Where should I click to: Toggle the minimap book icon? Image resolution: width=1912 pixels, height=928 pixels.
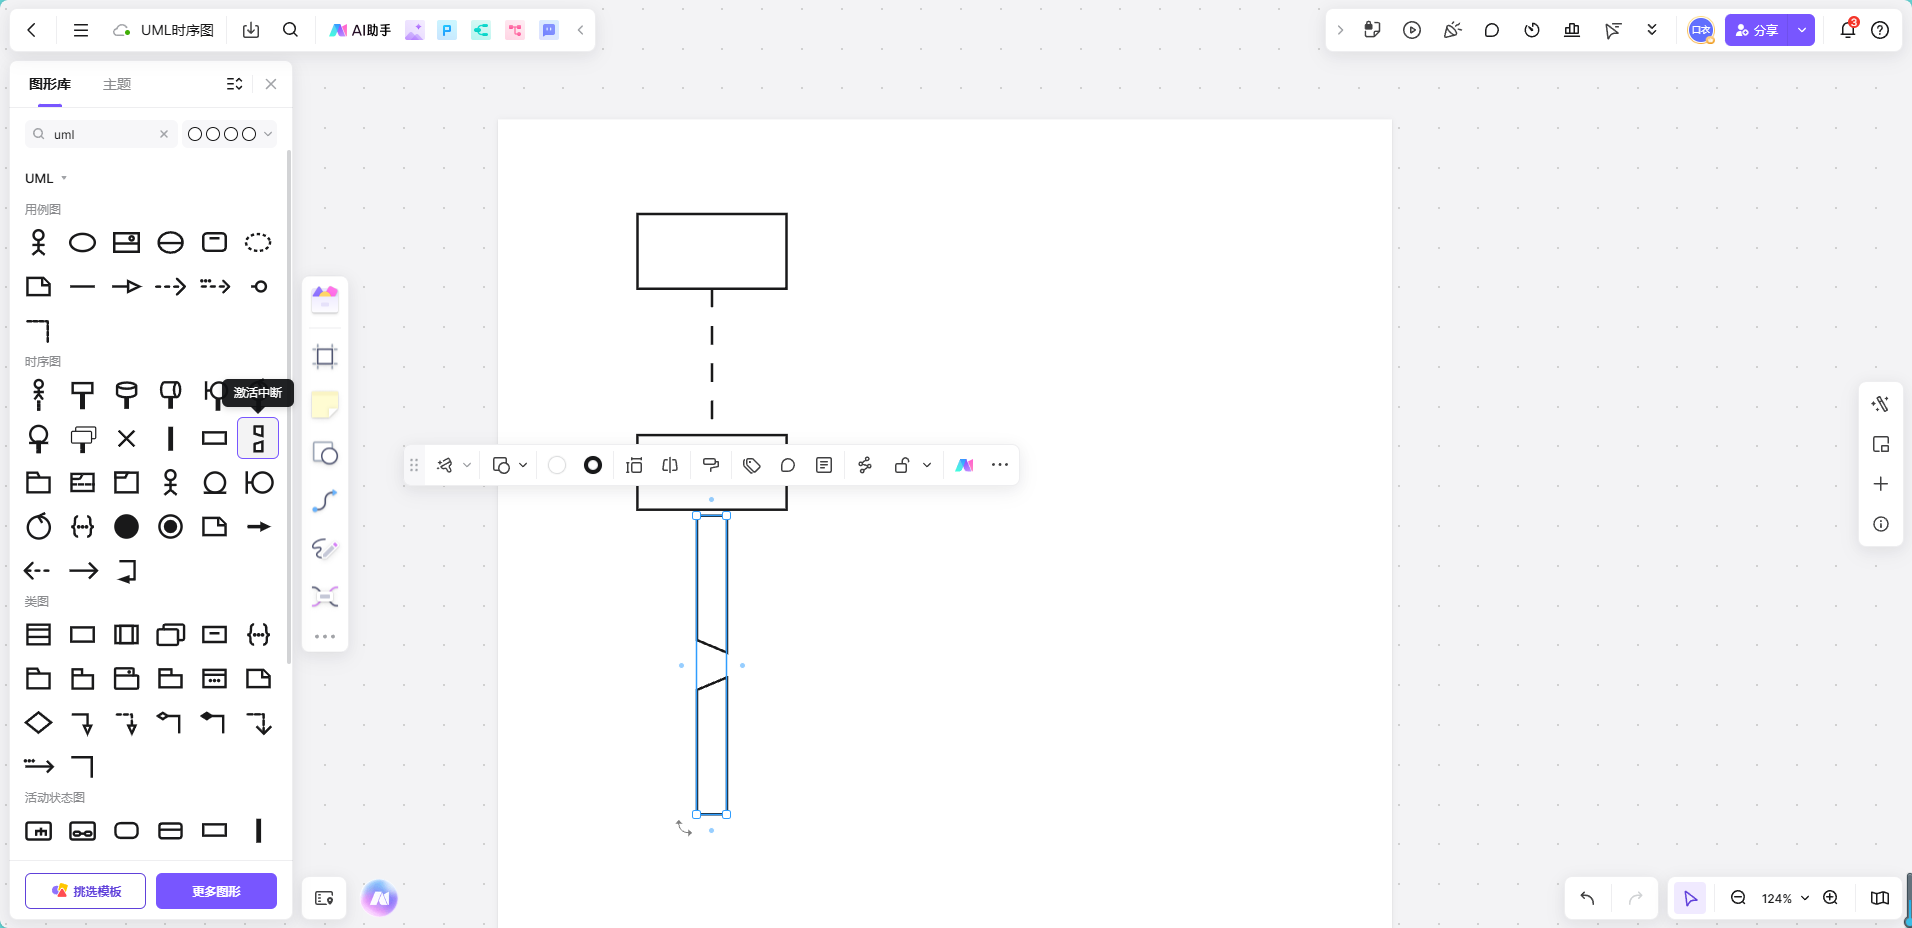pyautogui.click(x=1880, y=898)
